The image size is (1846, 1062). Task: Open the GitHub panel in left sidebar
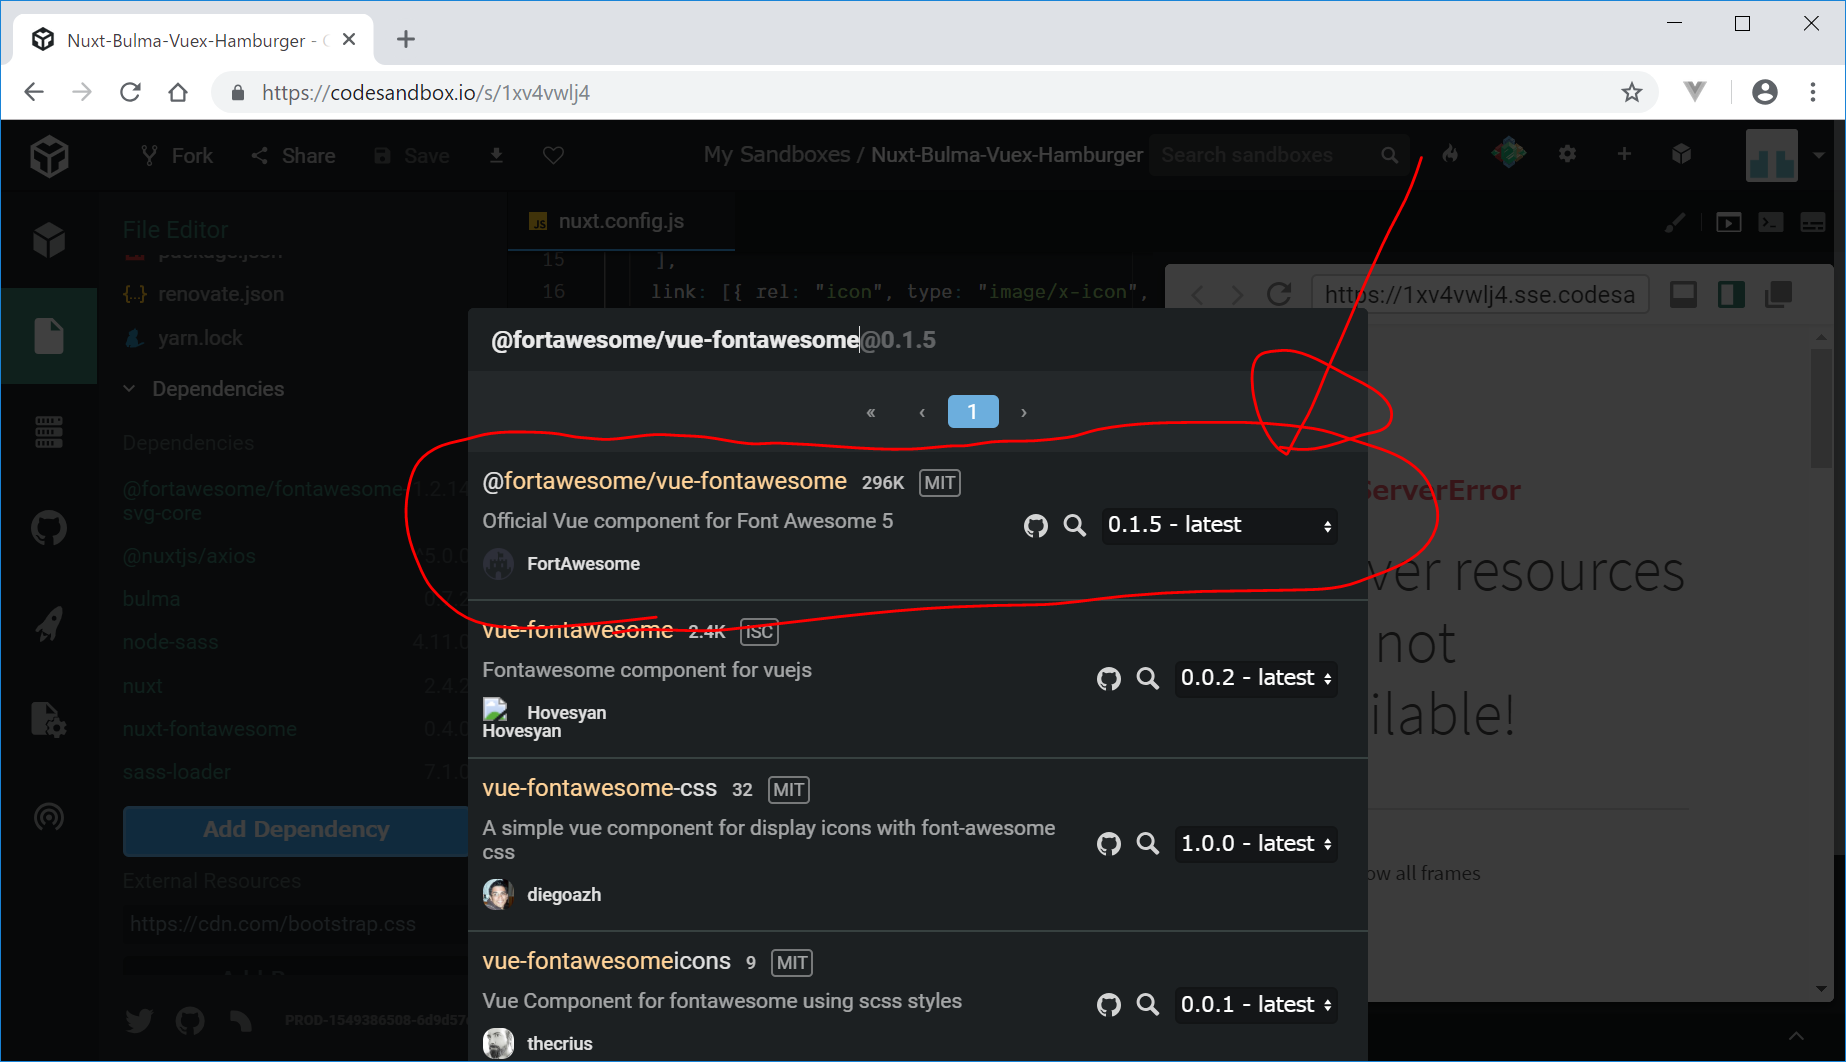[48, 527]
